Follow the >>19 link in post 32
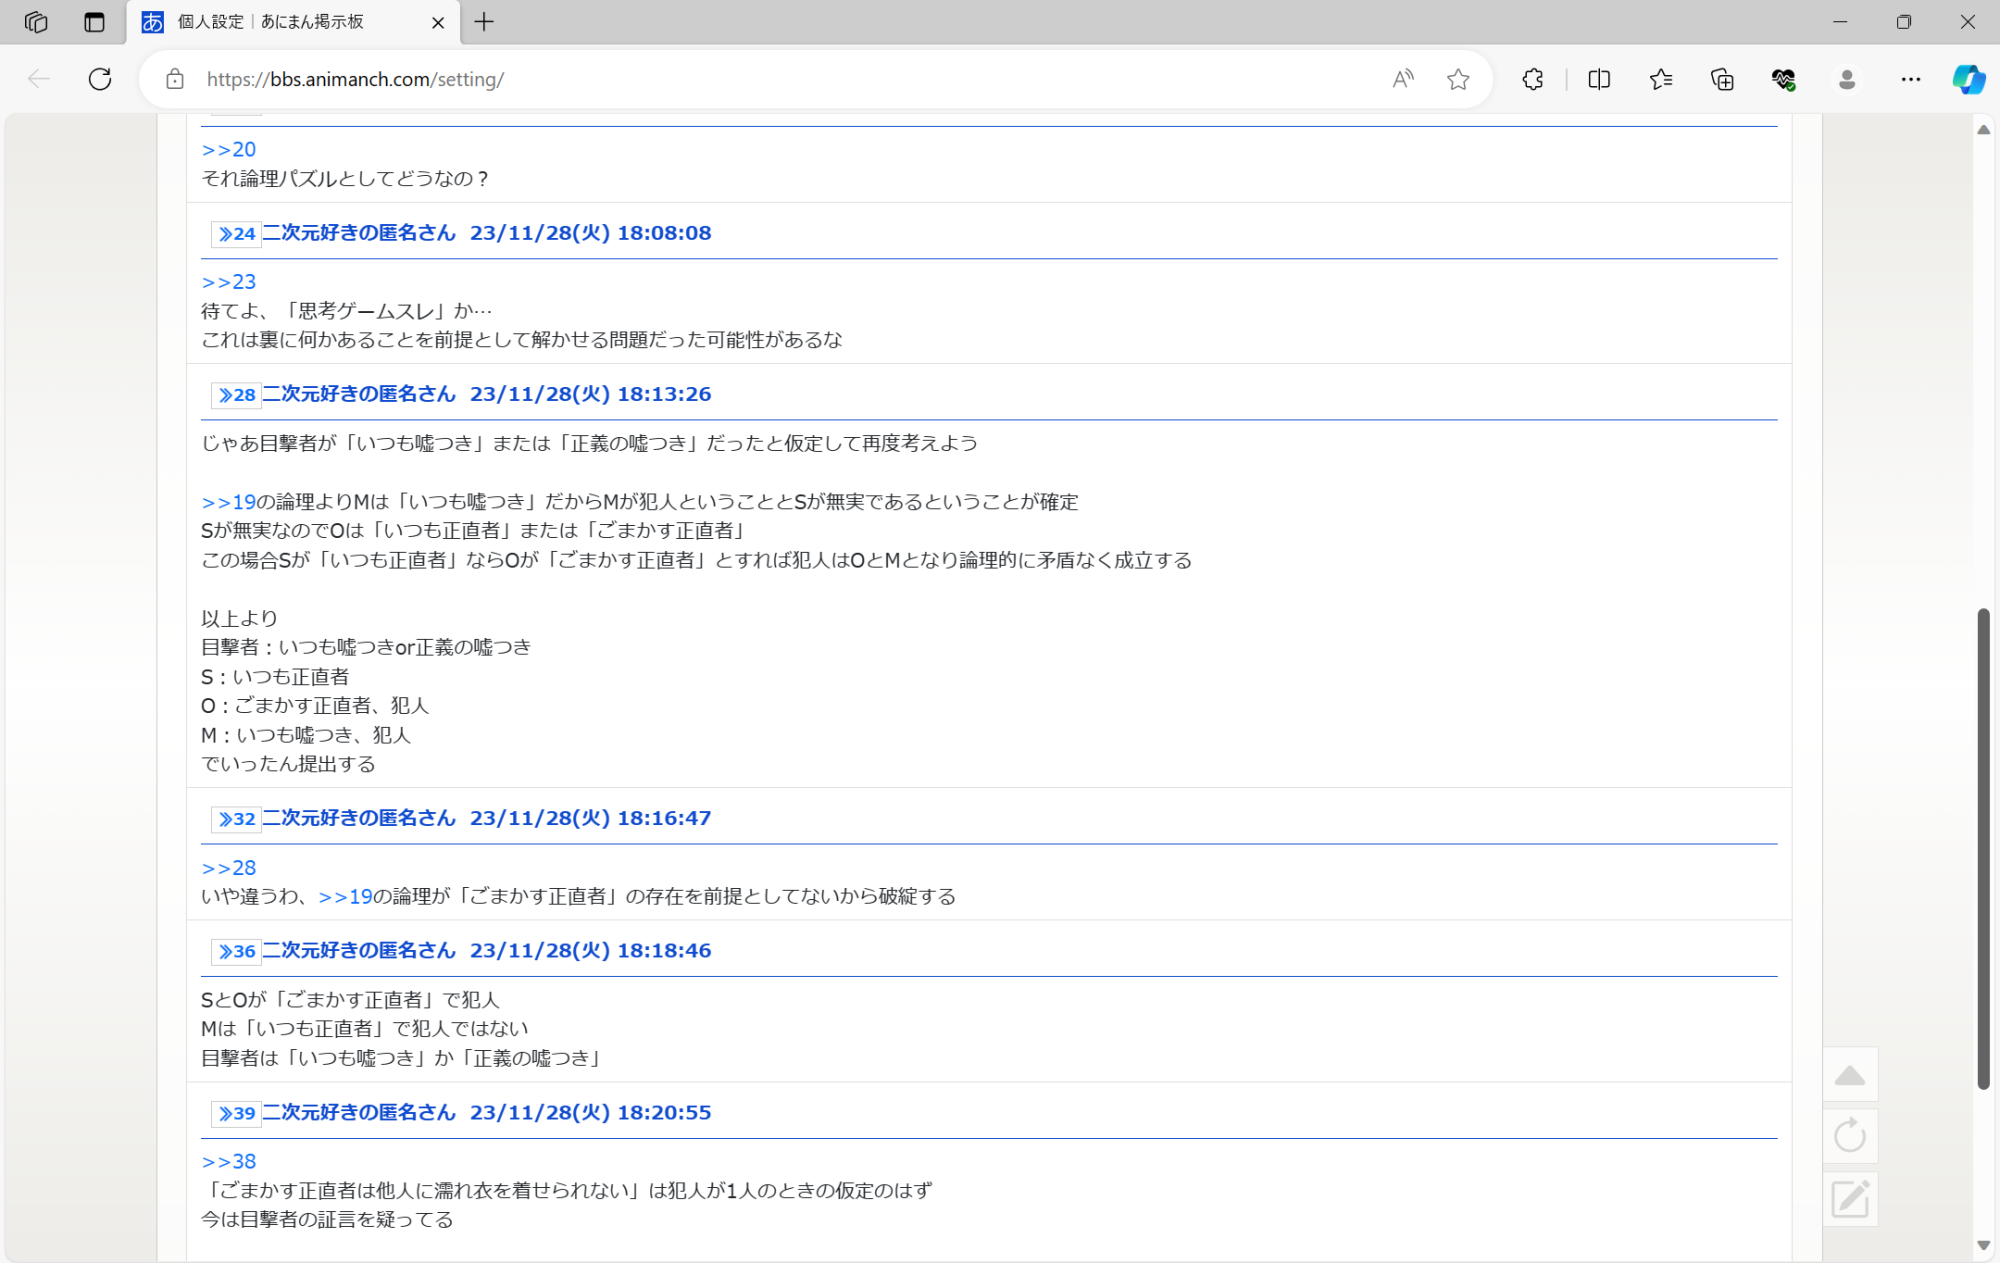Screen dimensions: 2000x1263 pos(345,897)
